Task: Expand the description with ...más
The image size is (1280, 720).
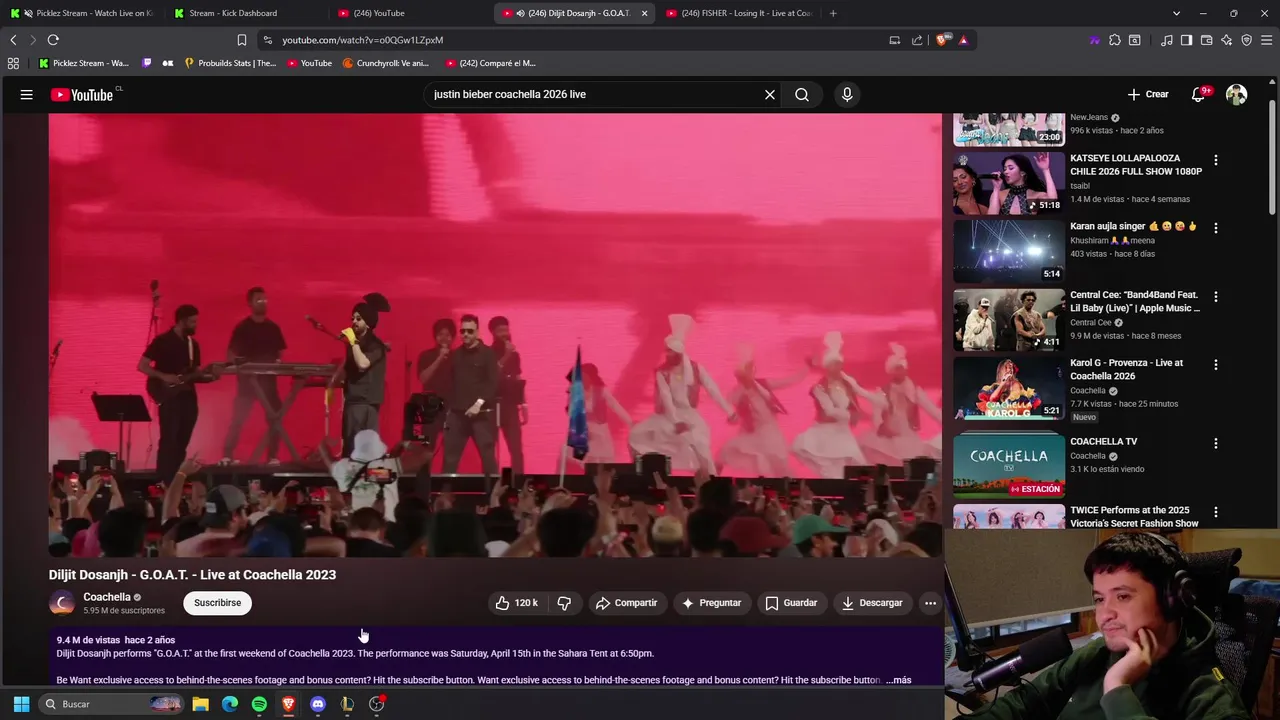Action: click(x=898, y=680)
